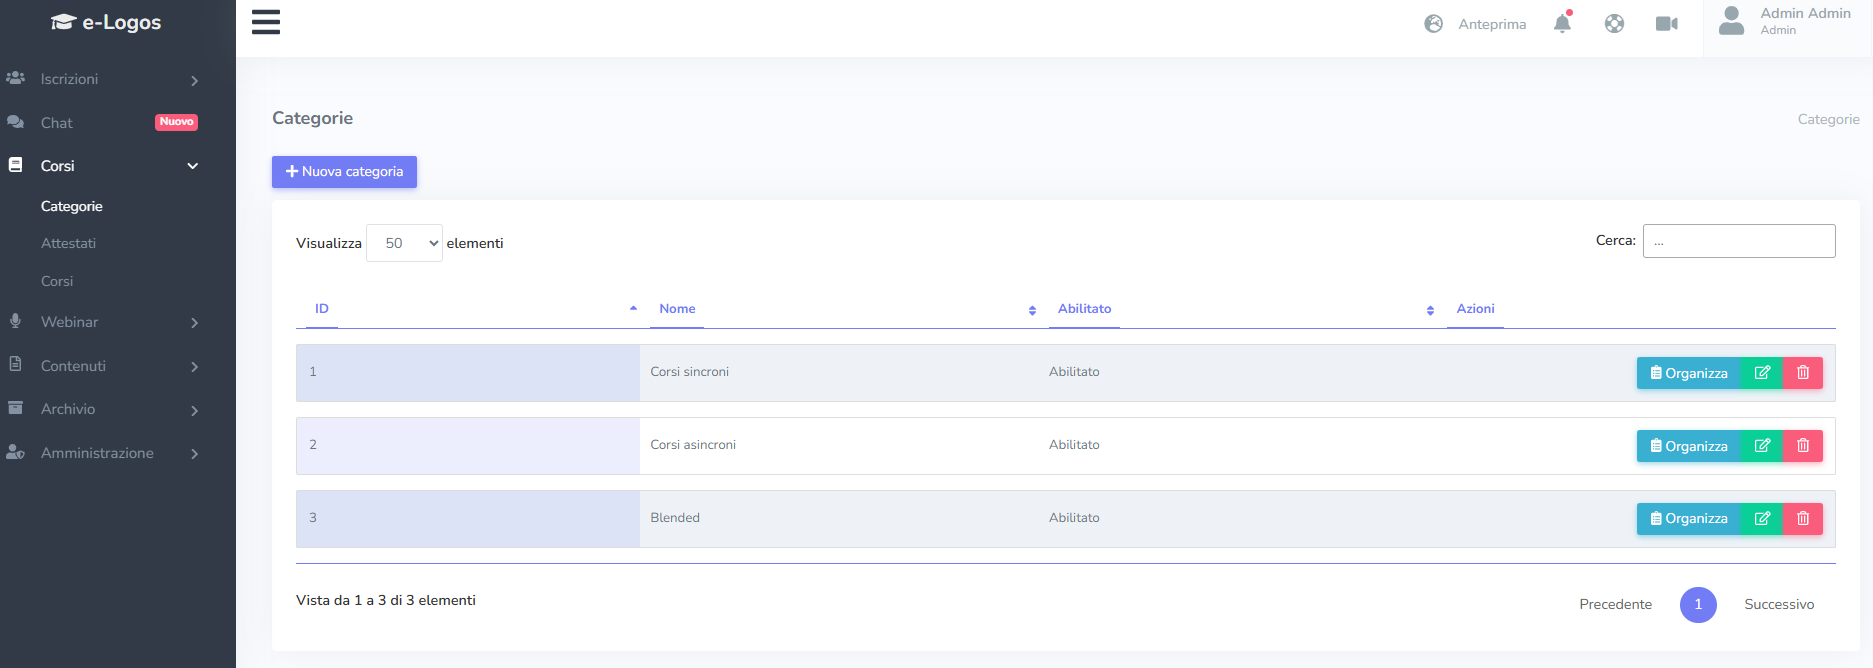
Task: Open the Chat menu item
Action: click(x=57, y=123)
